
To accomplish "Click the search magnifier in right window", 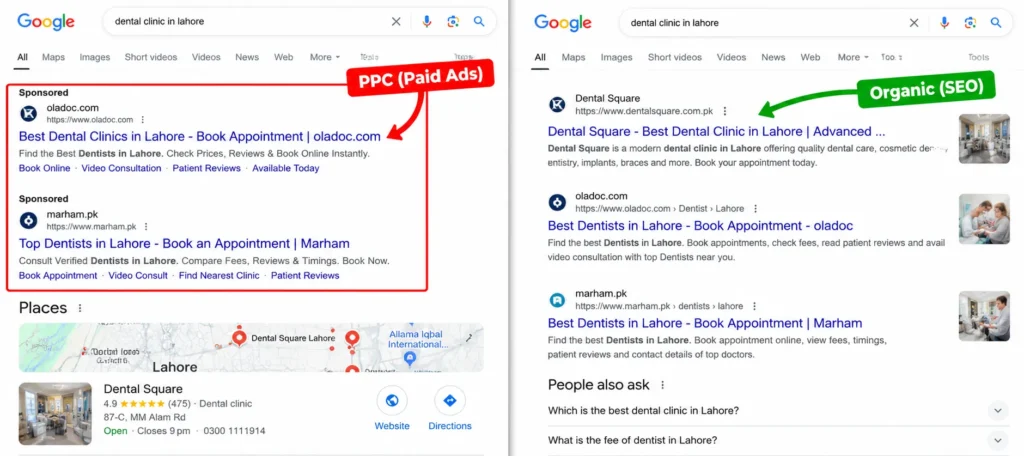I will pos(996,23).
